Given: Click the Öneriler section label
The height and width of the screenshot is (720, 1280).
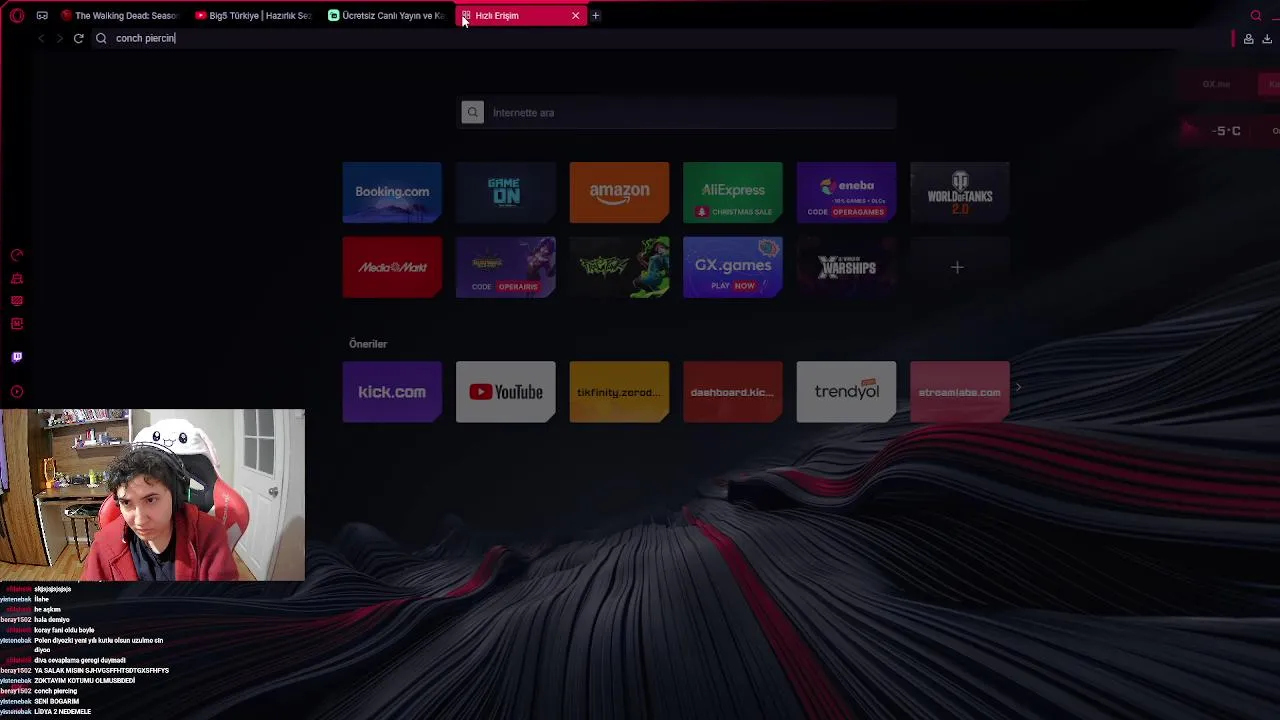Looking at the screenshot, I should (x=368, y=344).
